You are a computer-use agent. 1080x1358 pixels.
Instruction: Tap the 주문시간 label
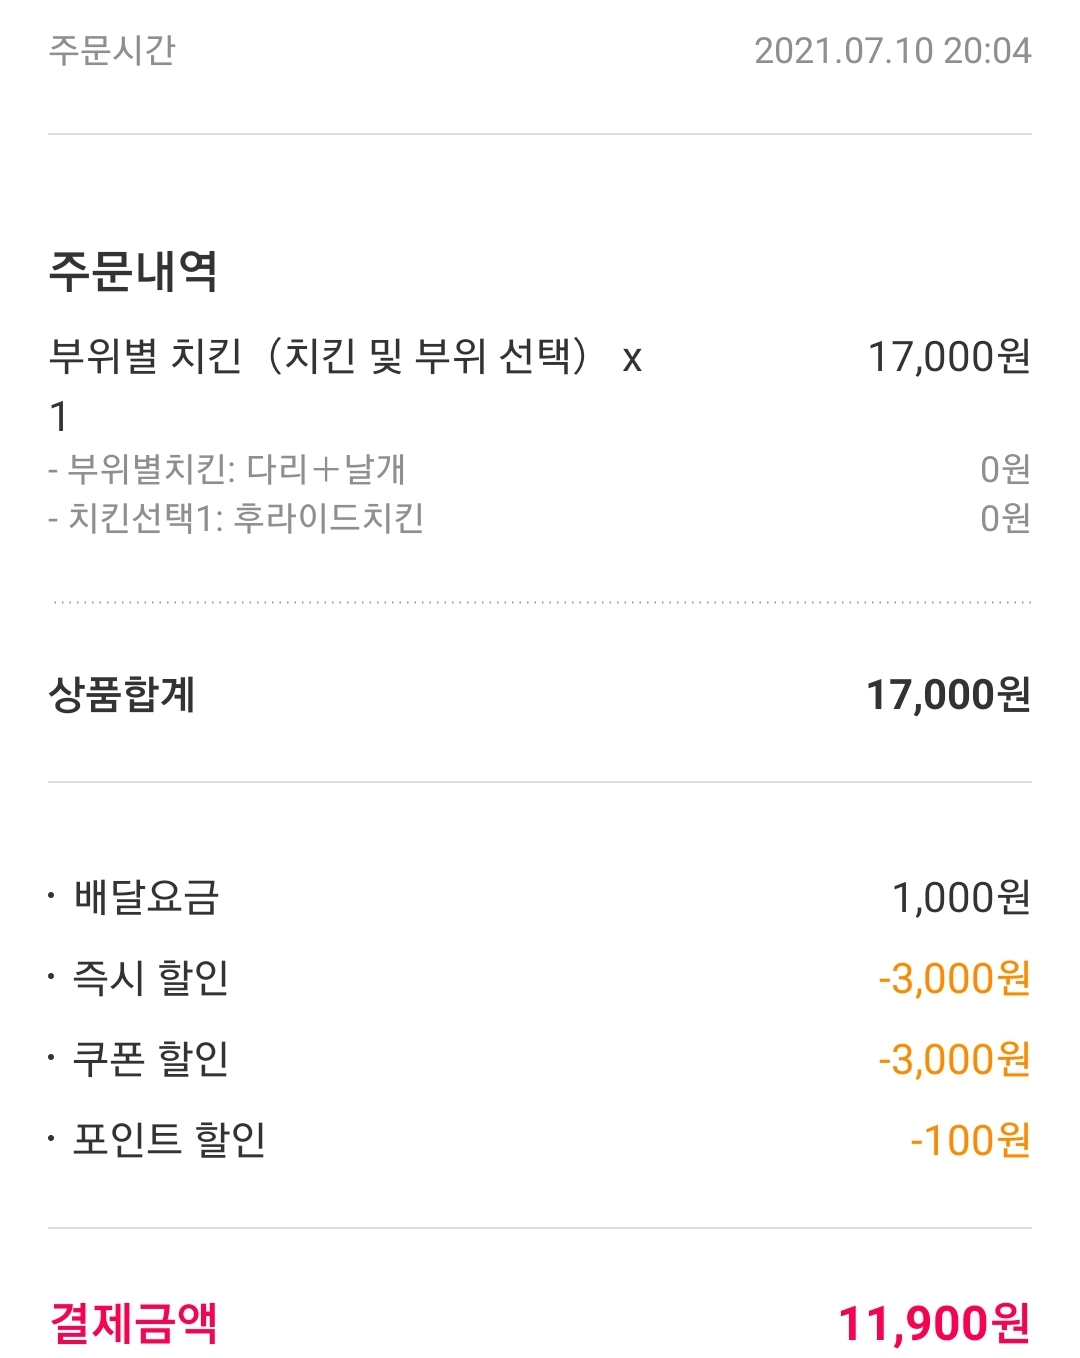112,50
